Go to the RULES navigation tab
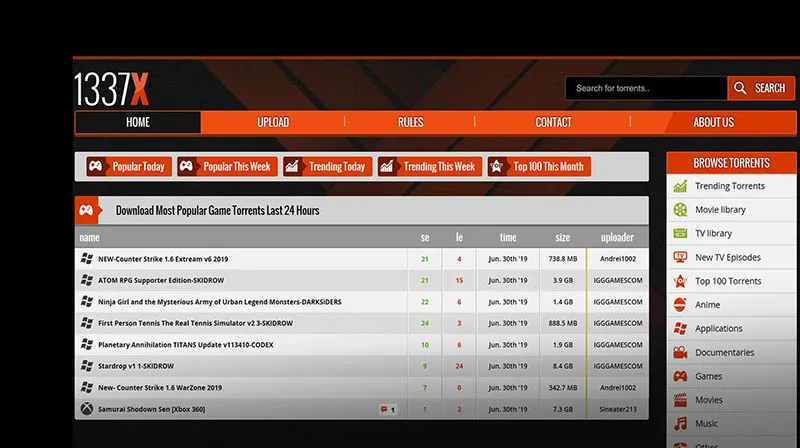The image size is (800, 448). [x=410, y=122]
